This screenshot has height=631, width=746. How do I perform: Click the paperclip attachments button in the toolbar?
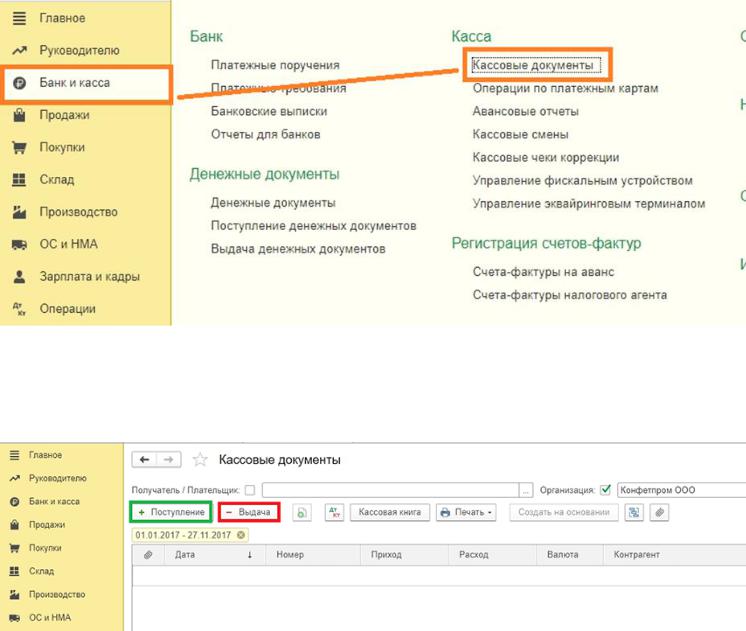click(659, 512)
